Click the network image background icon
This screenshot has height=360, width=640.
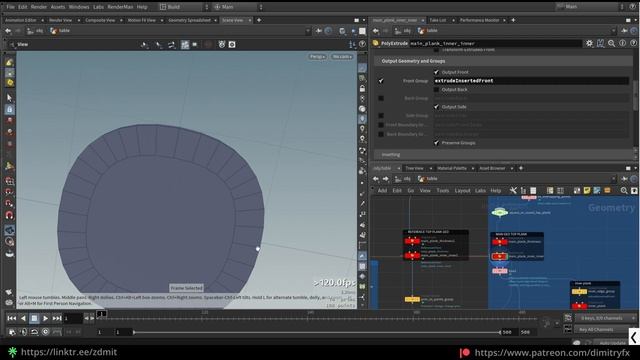coord(597,191)
